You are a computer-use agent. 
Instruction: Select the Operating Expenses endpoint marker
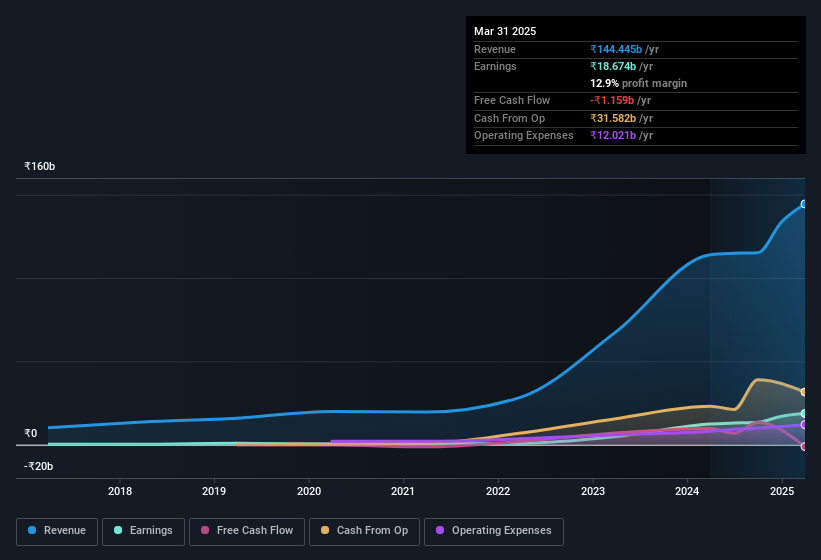(x=804, y=425)
